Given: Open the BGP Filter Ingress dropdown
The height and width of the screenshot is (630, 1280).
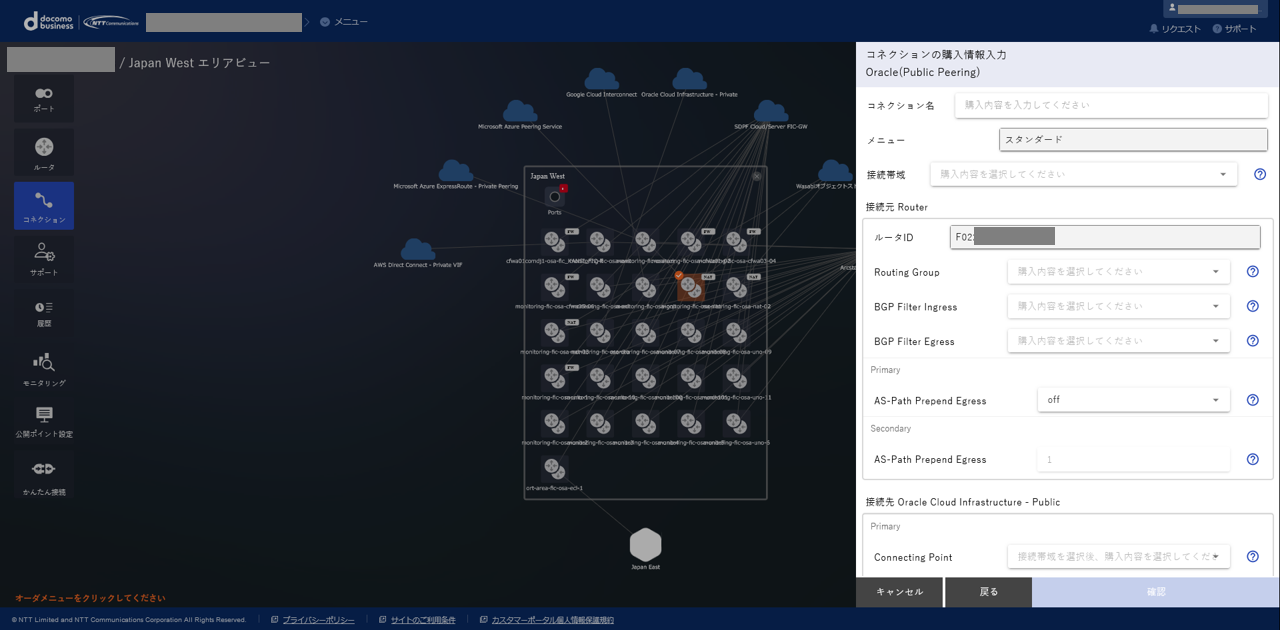Looking at the screenshot, I should click(1118, 306).
